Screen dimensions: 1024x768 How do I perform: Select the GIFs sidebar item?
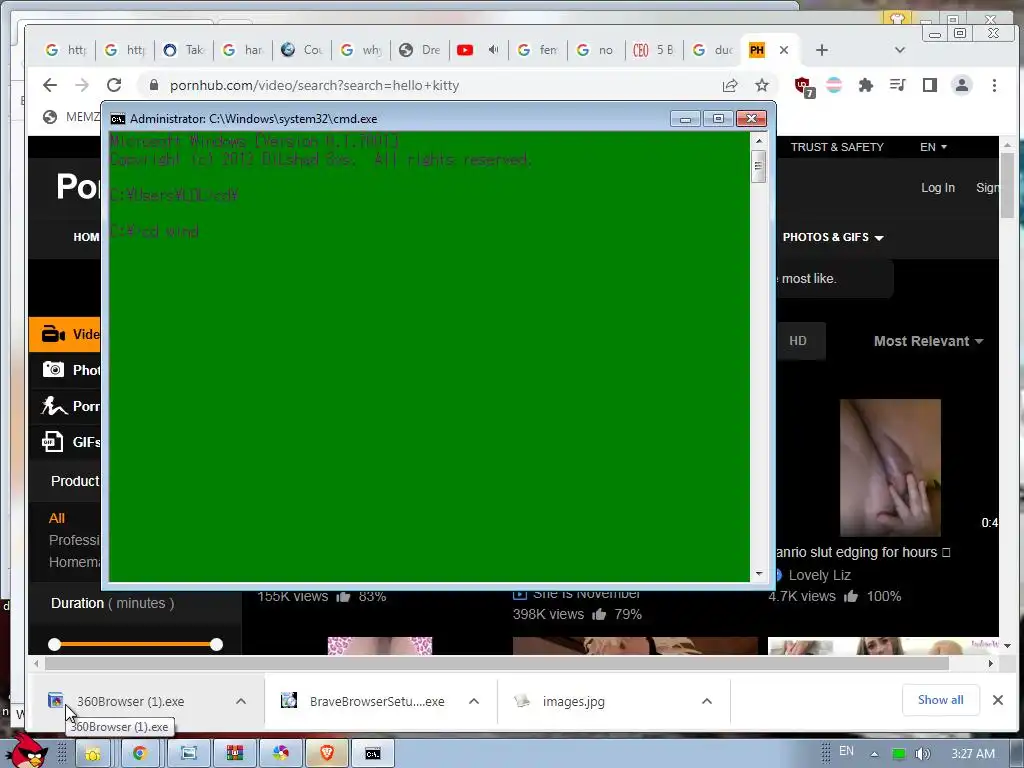[x=65, y=441]
